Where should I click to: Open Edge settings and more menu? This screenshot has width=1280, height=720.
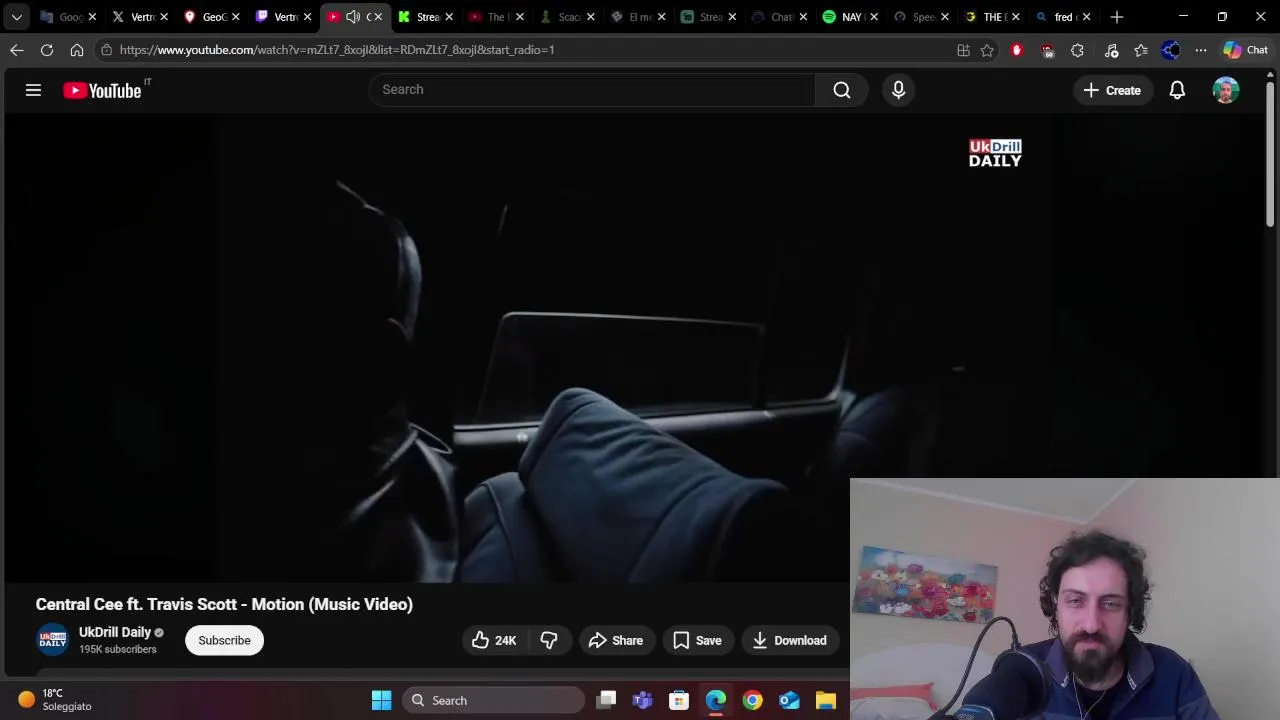tap(1201, 50)
